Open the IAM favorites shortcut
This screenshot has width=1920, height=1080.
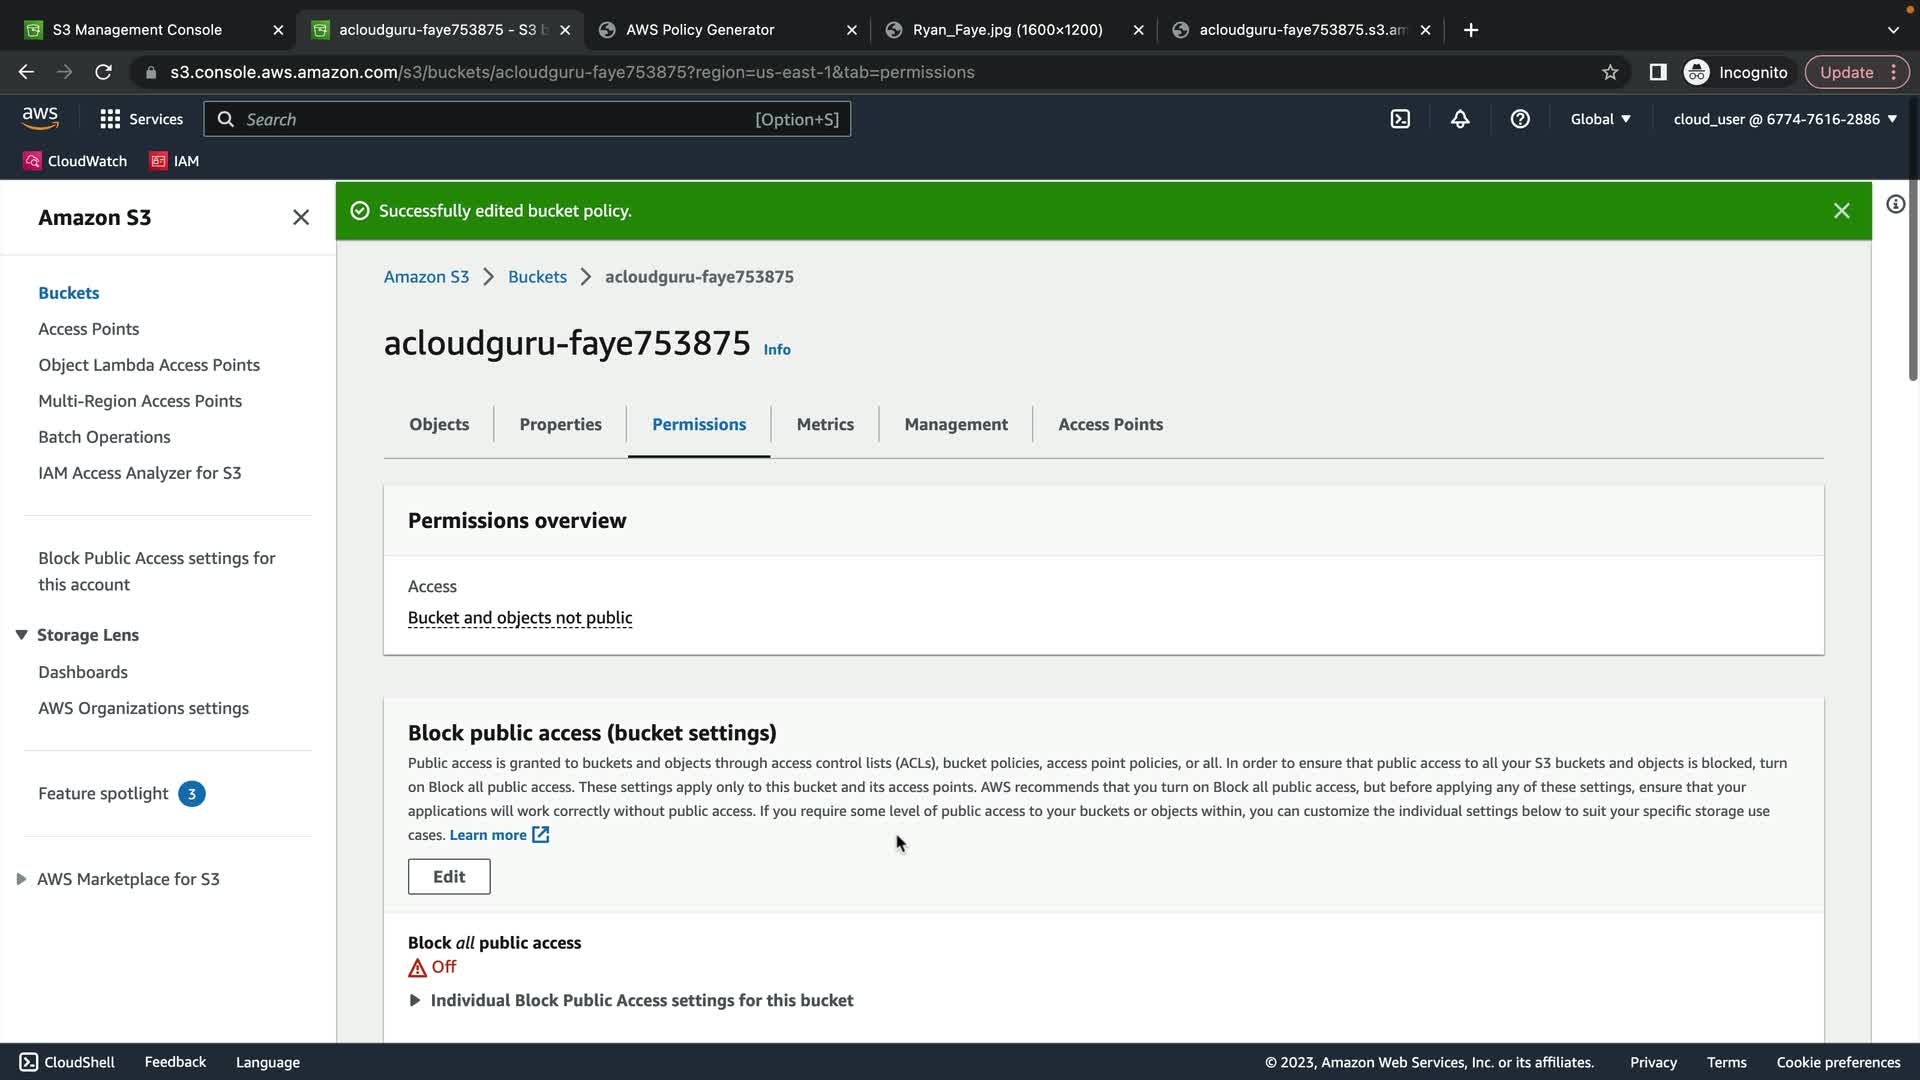pos(175,161)
